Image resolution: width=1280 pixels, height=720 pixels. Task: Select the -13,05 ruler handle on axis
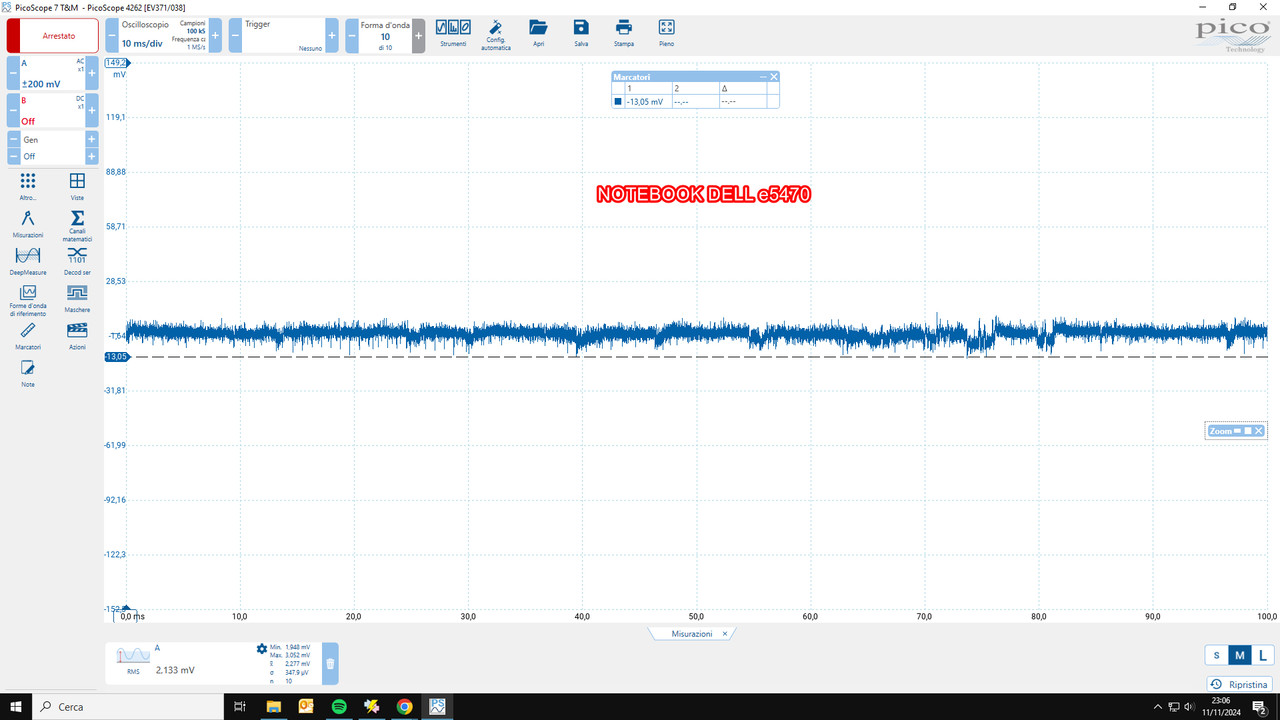[x=117, y=357]
